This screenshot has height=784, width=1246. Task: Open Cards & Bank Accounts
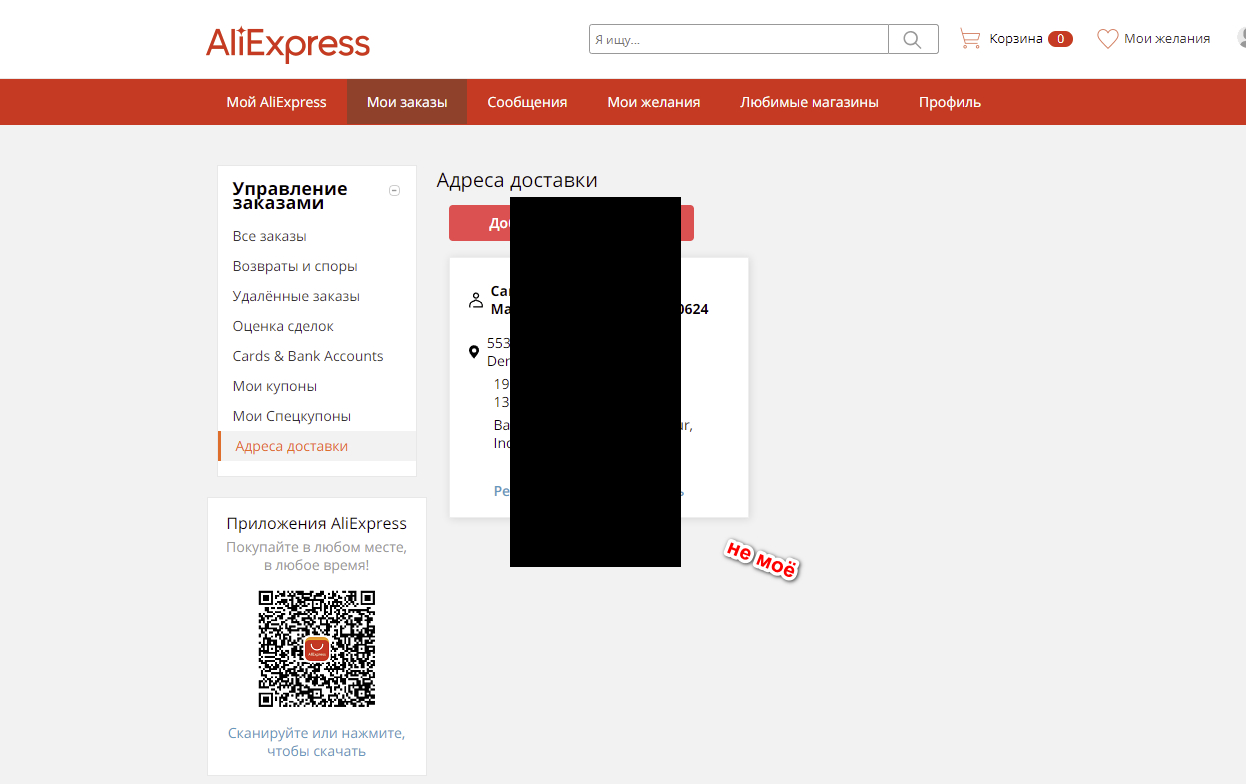click(x=308, y=356)
